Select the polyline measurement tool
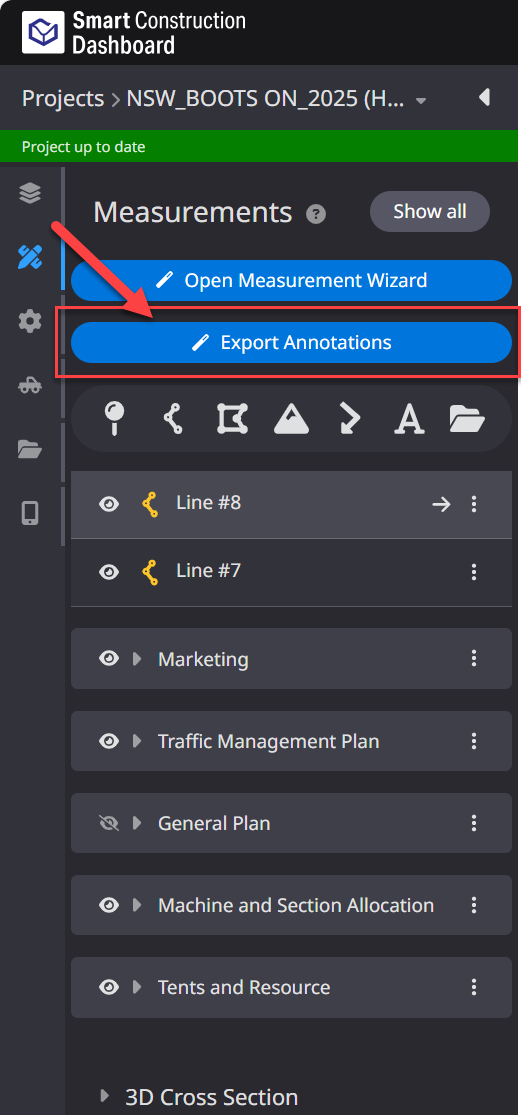521x1115 pixels. (173, 418)
